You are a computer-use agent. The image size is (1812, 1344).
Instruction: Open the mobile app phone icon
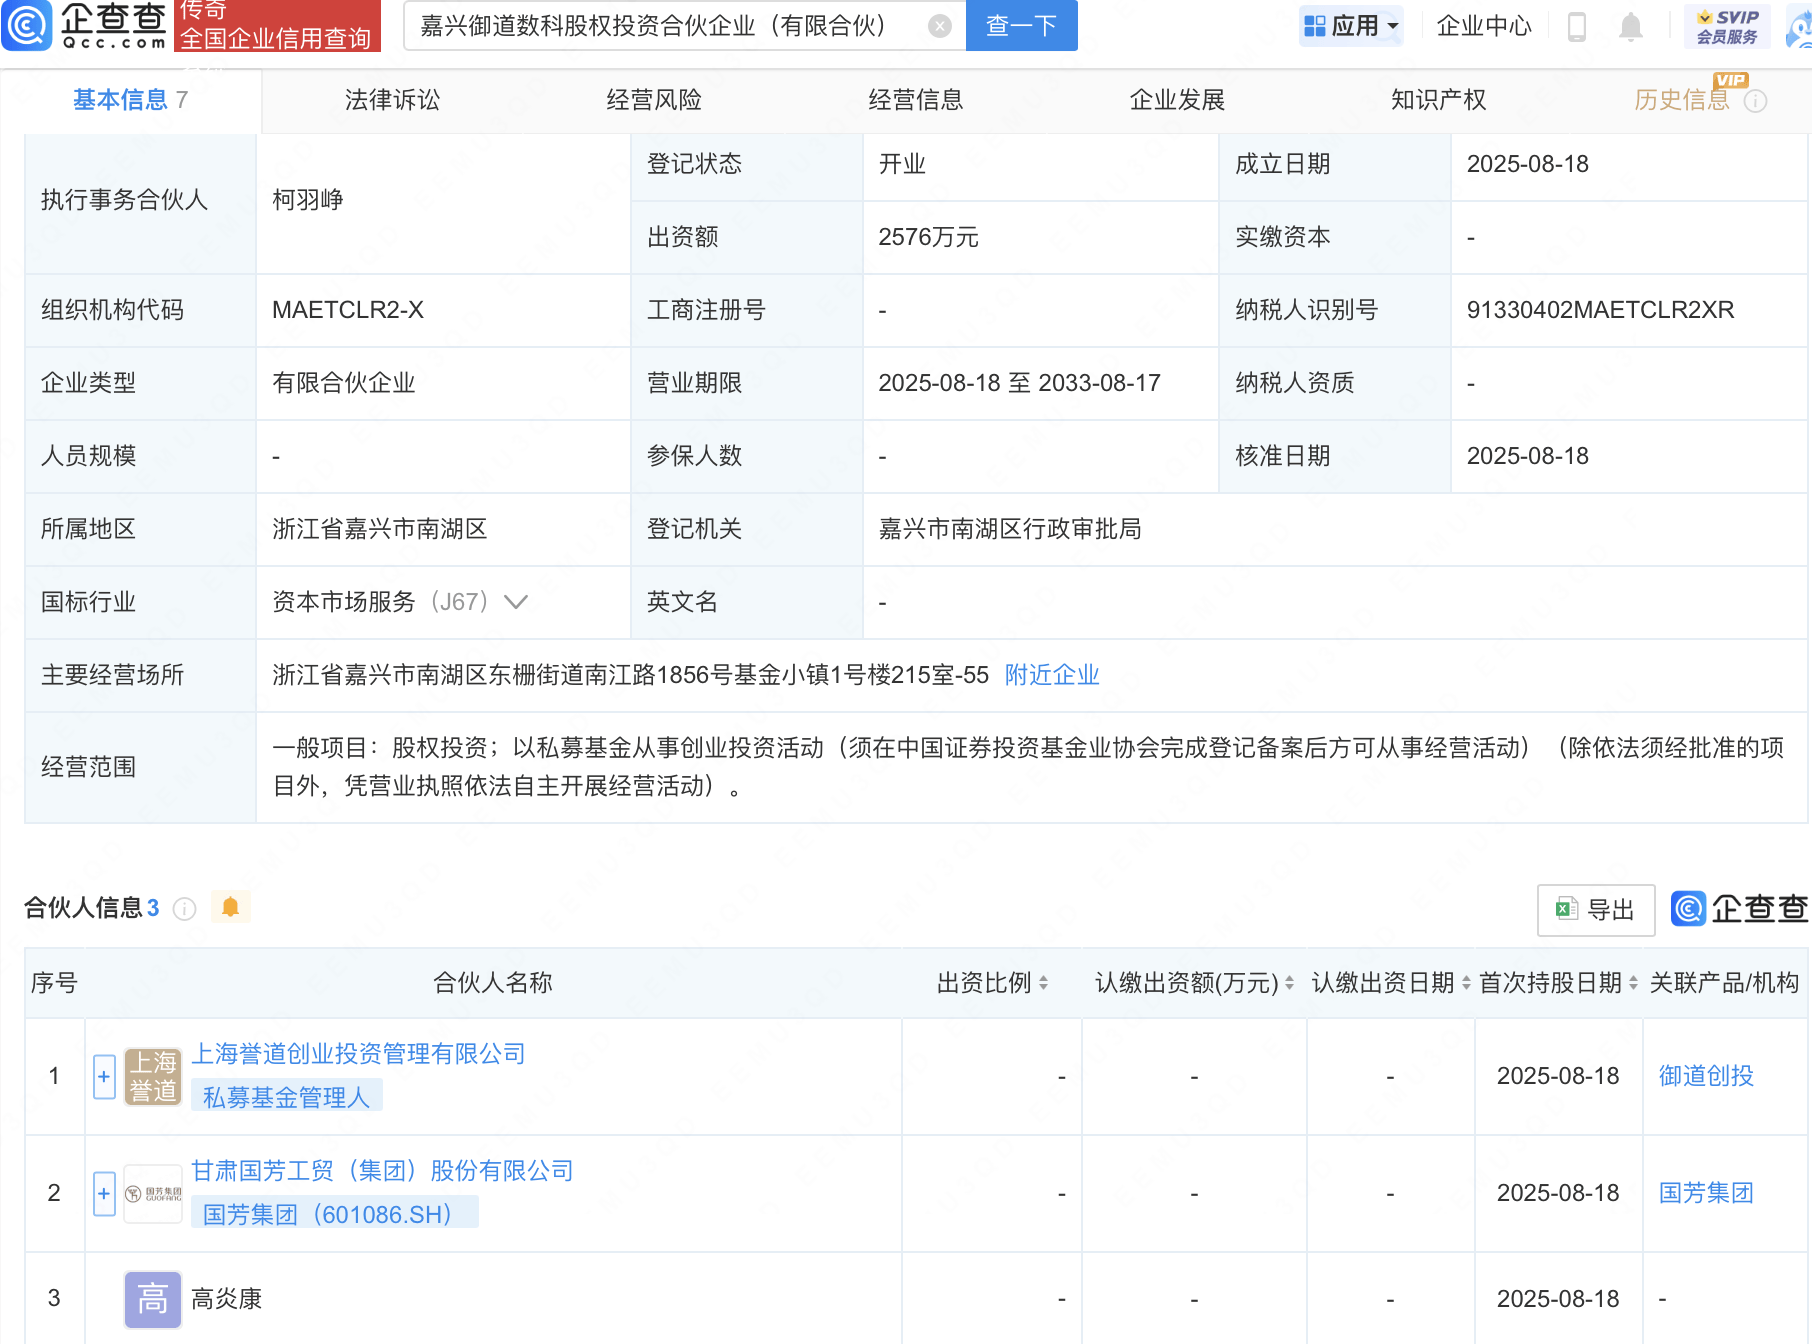[x=1577, y=27]
